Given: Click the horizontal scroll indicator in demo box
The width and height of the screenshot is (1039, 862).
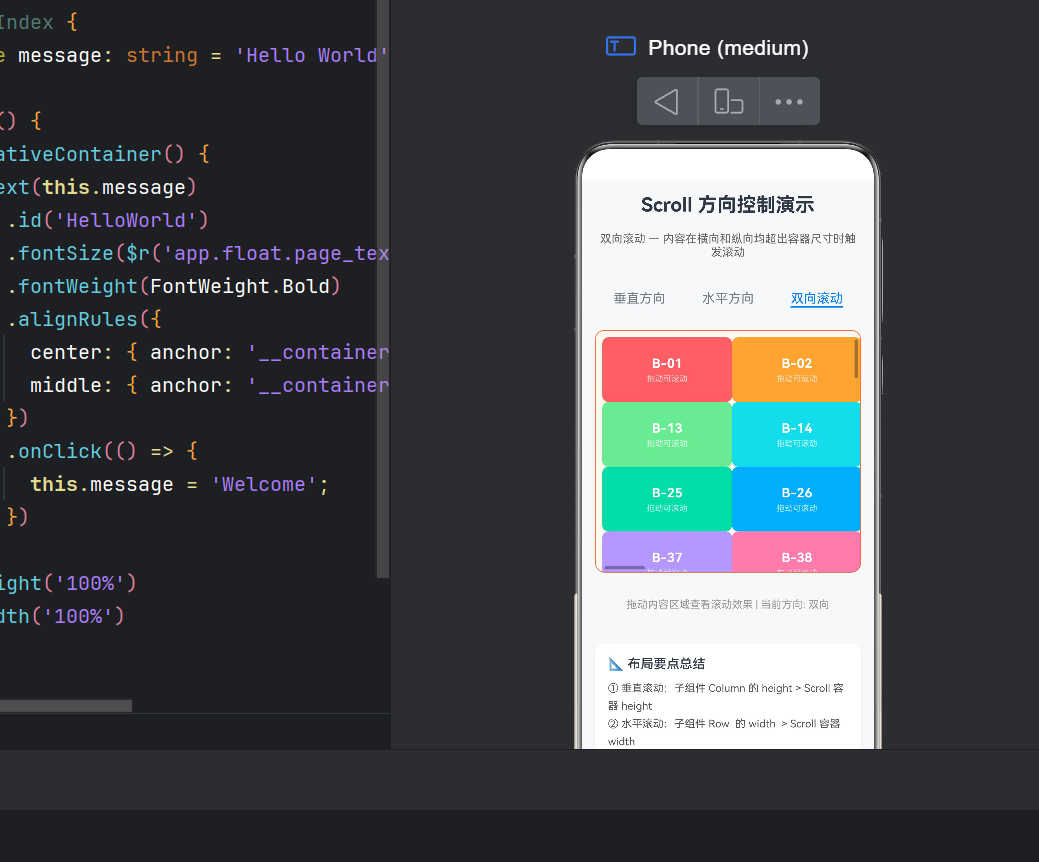Looking at the screenshot, I should (625, 568).
